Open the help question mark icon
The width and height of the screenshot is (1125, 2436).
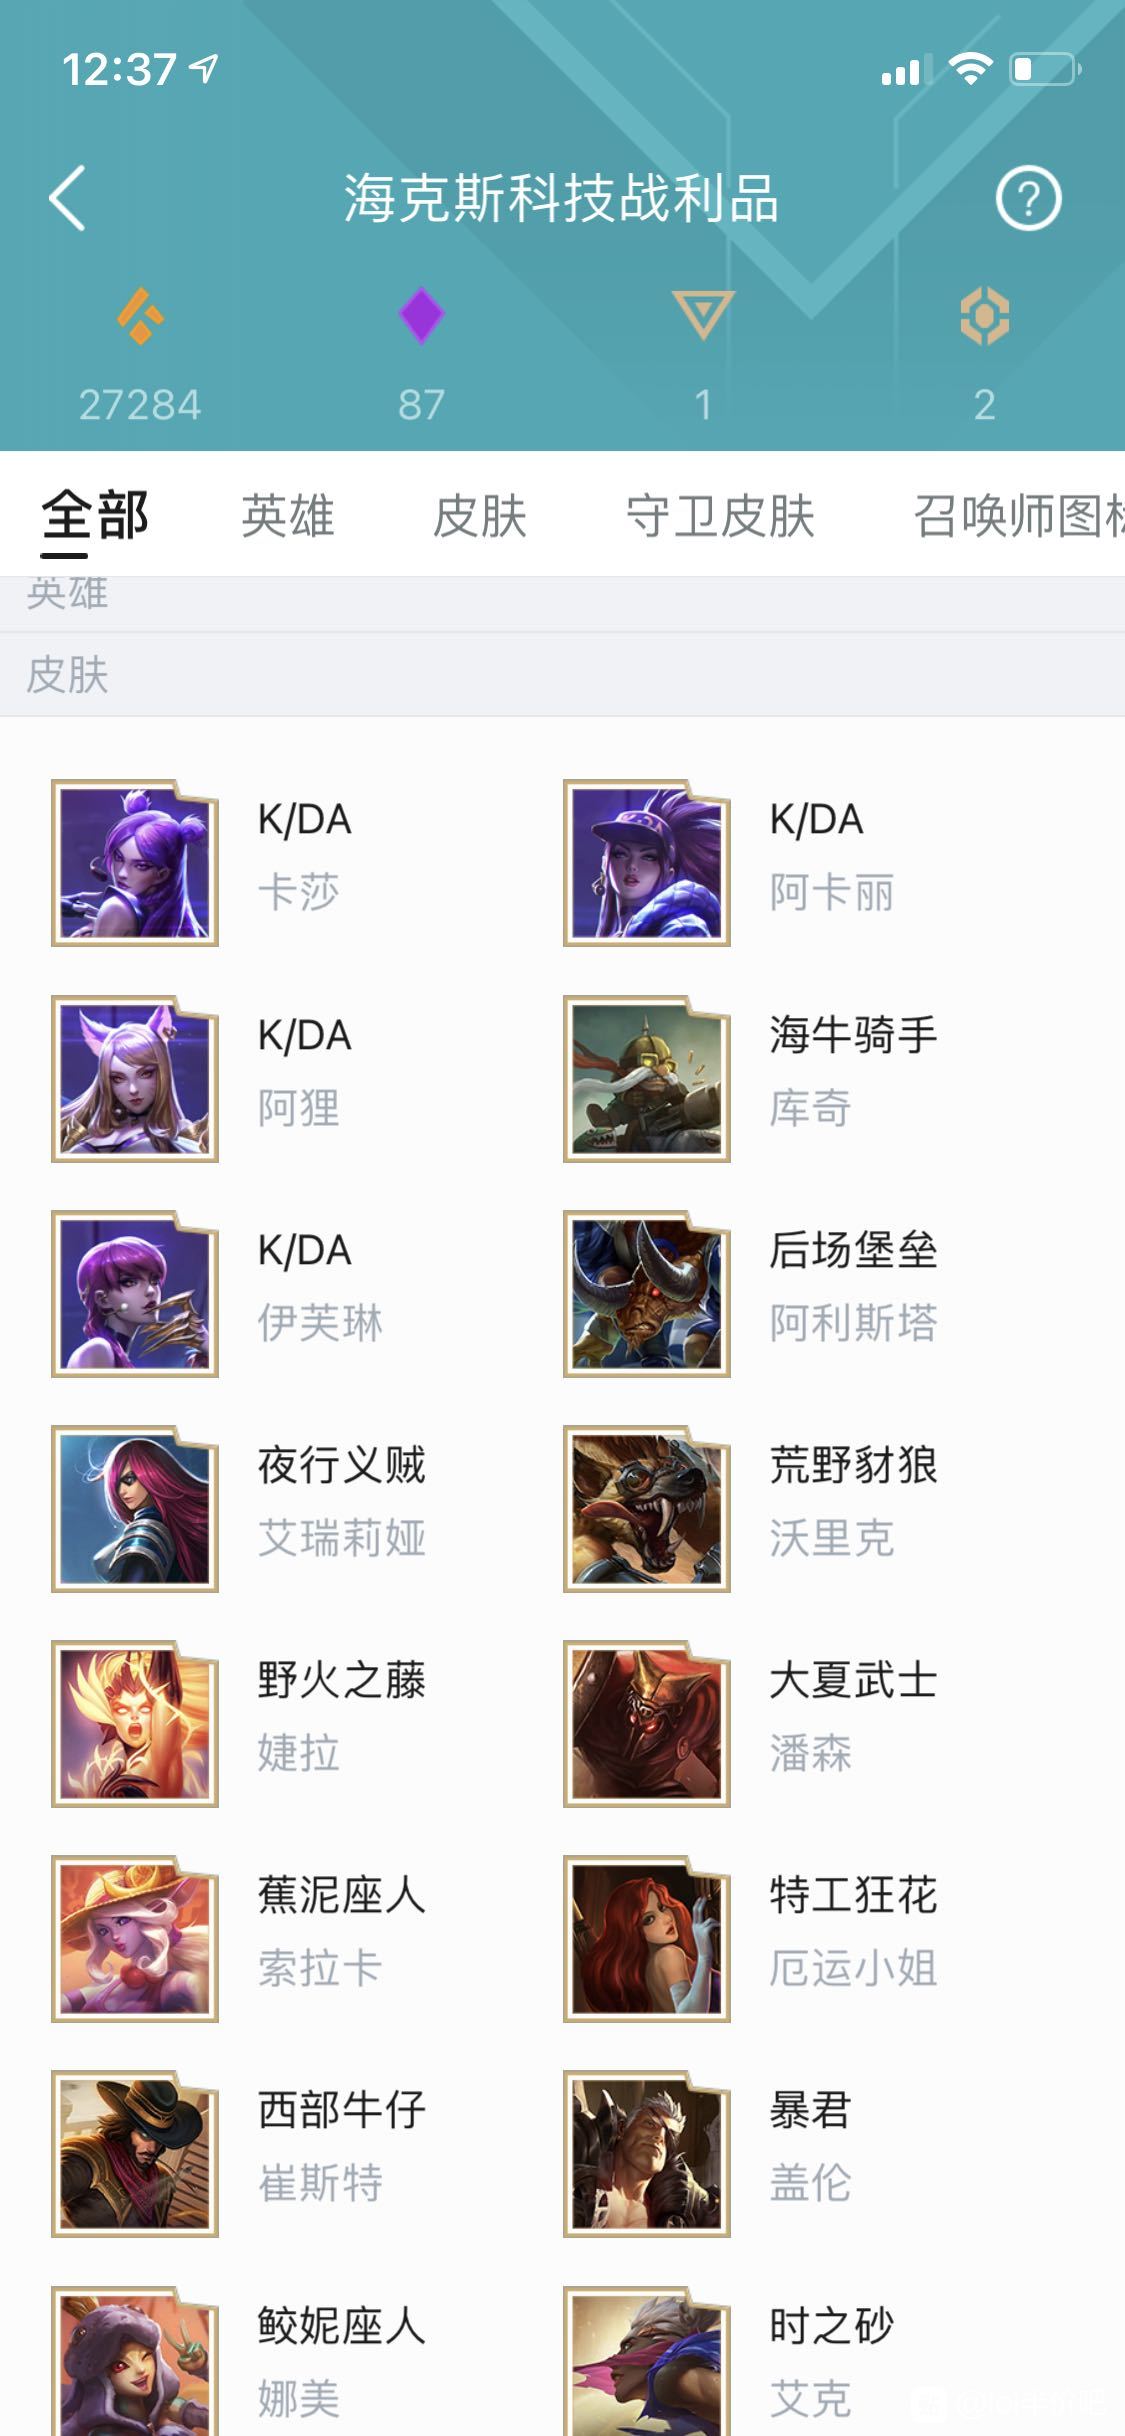[x=1028, y=199]
